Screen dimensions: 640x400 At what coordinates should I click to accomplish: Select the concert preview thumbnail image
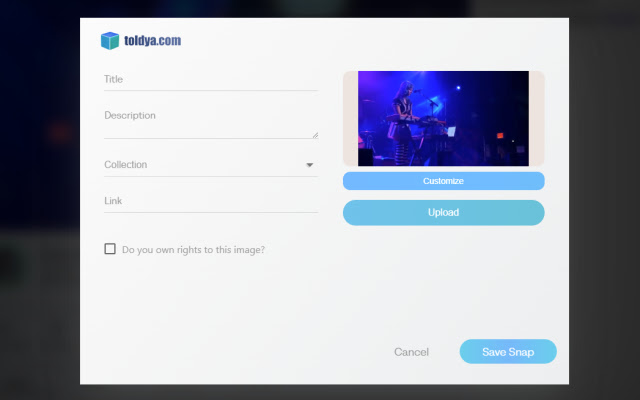pos(443,118)
